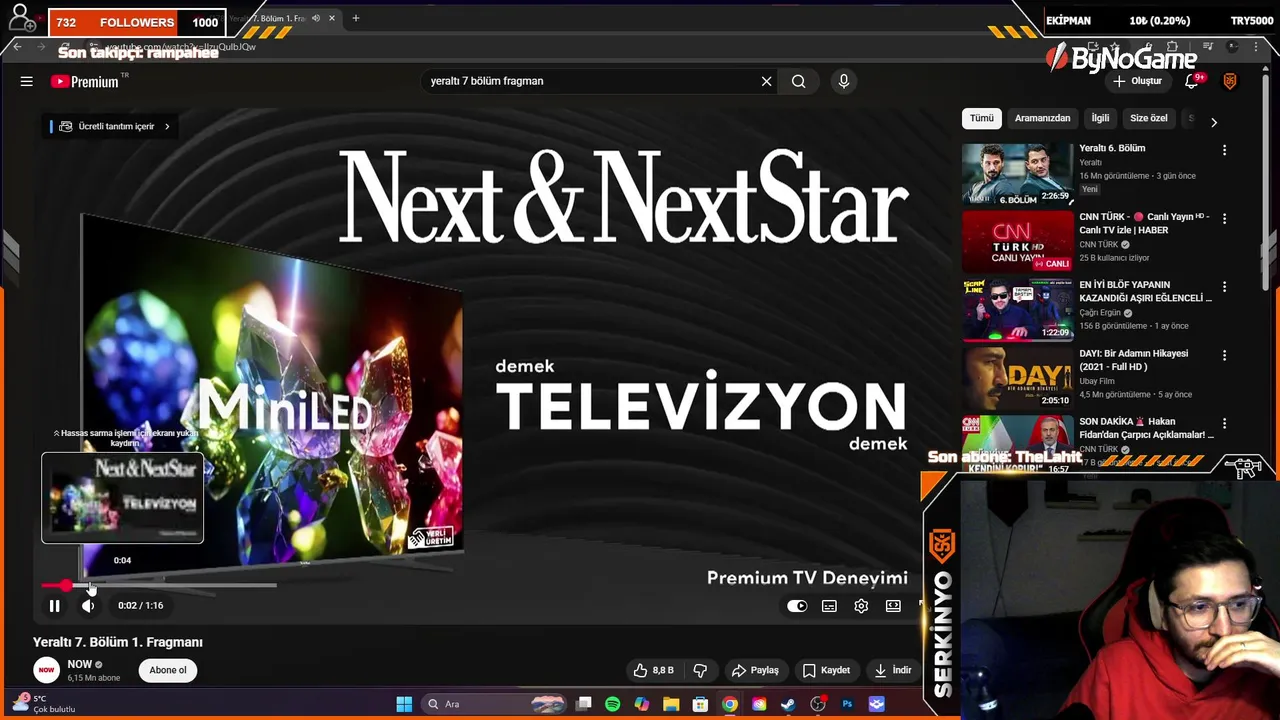The width and height of the screenshot is (1280, 720).
Task: Click the 'Yeraltı 7. Bölüm 1. Fragmanı' title
Action: coord(118,642)
